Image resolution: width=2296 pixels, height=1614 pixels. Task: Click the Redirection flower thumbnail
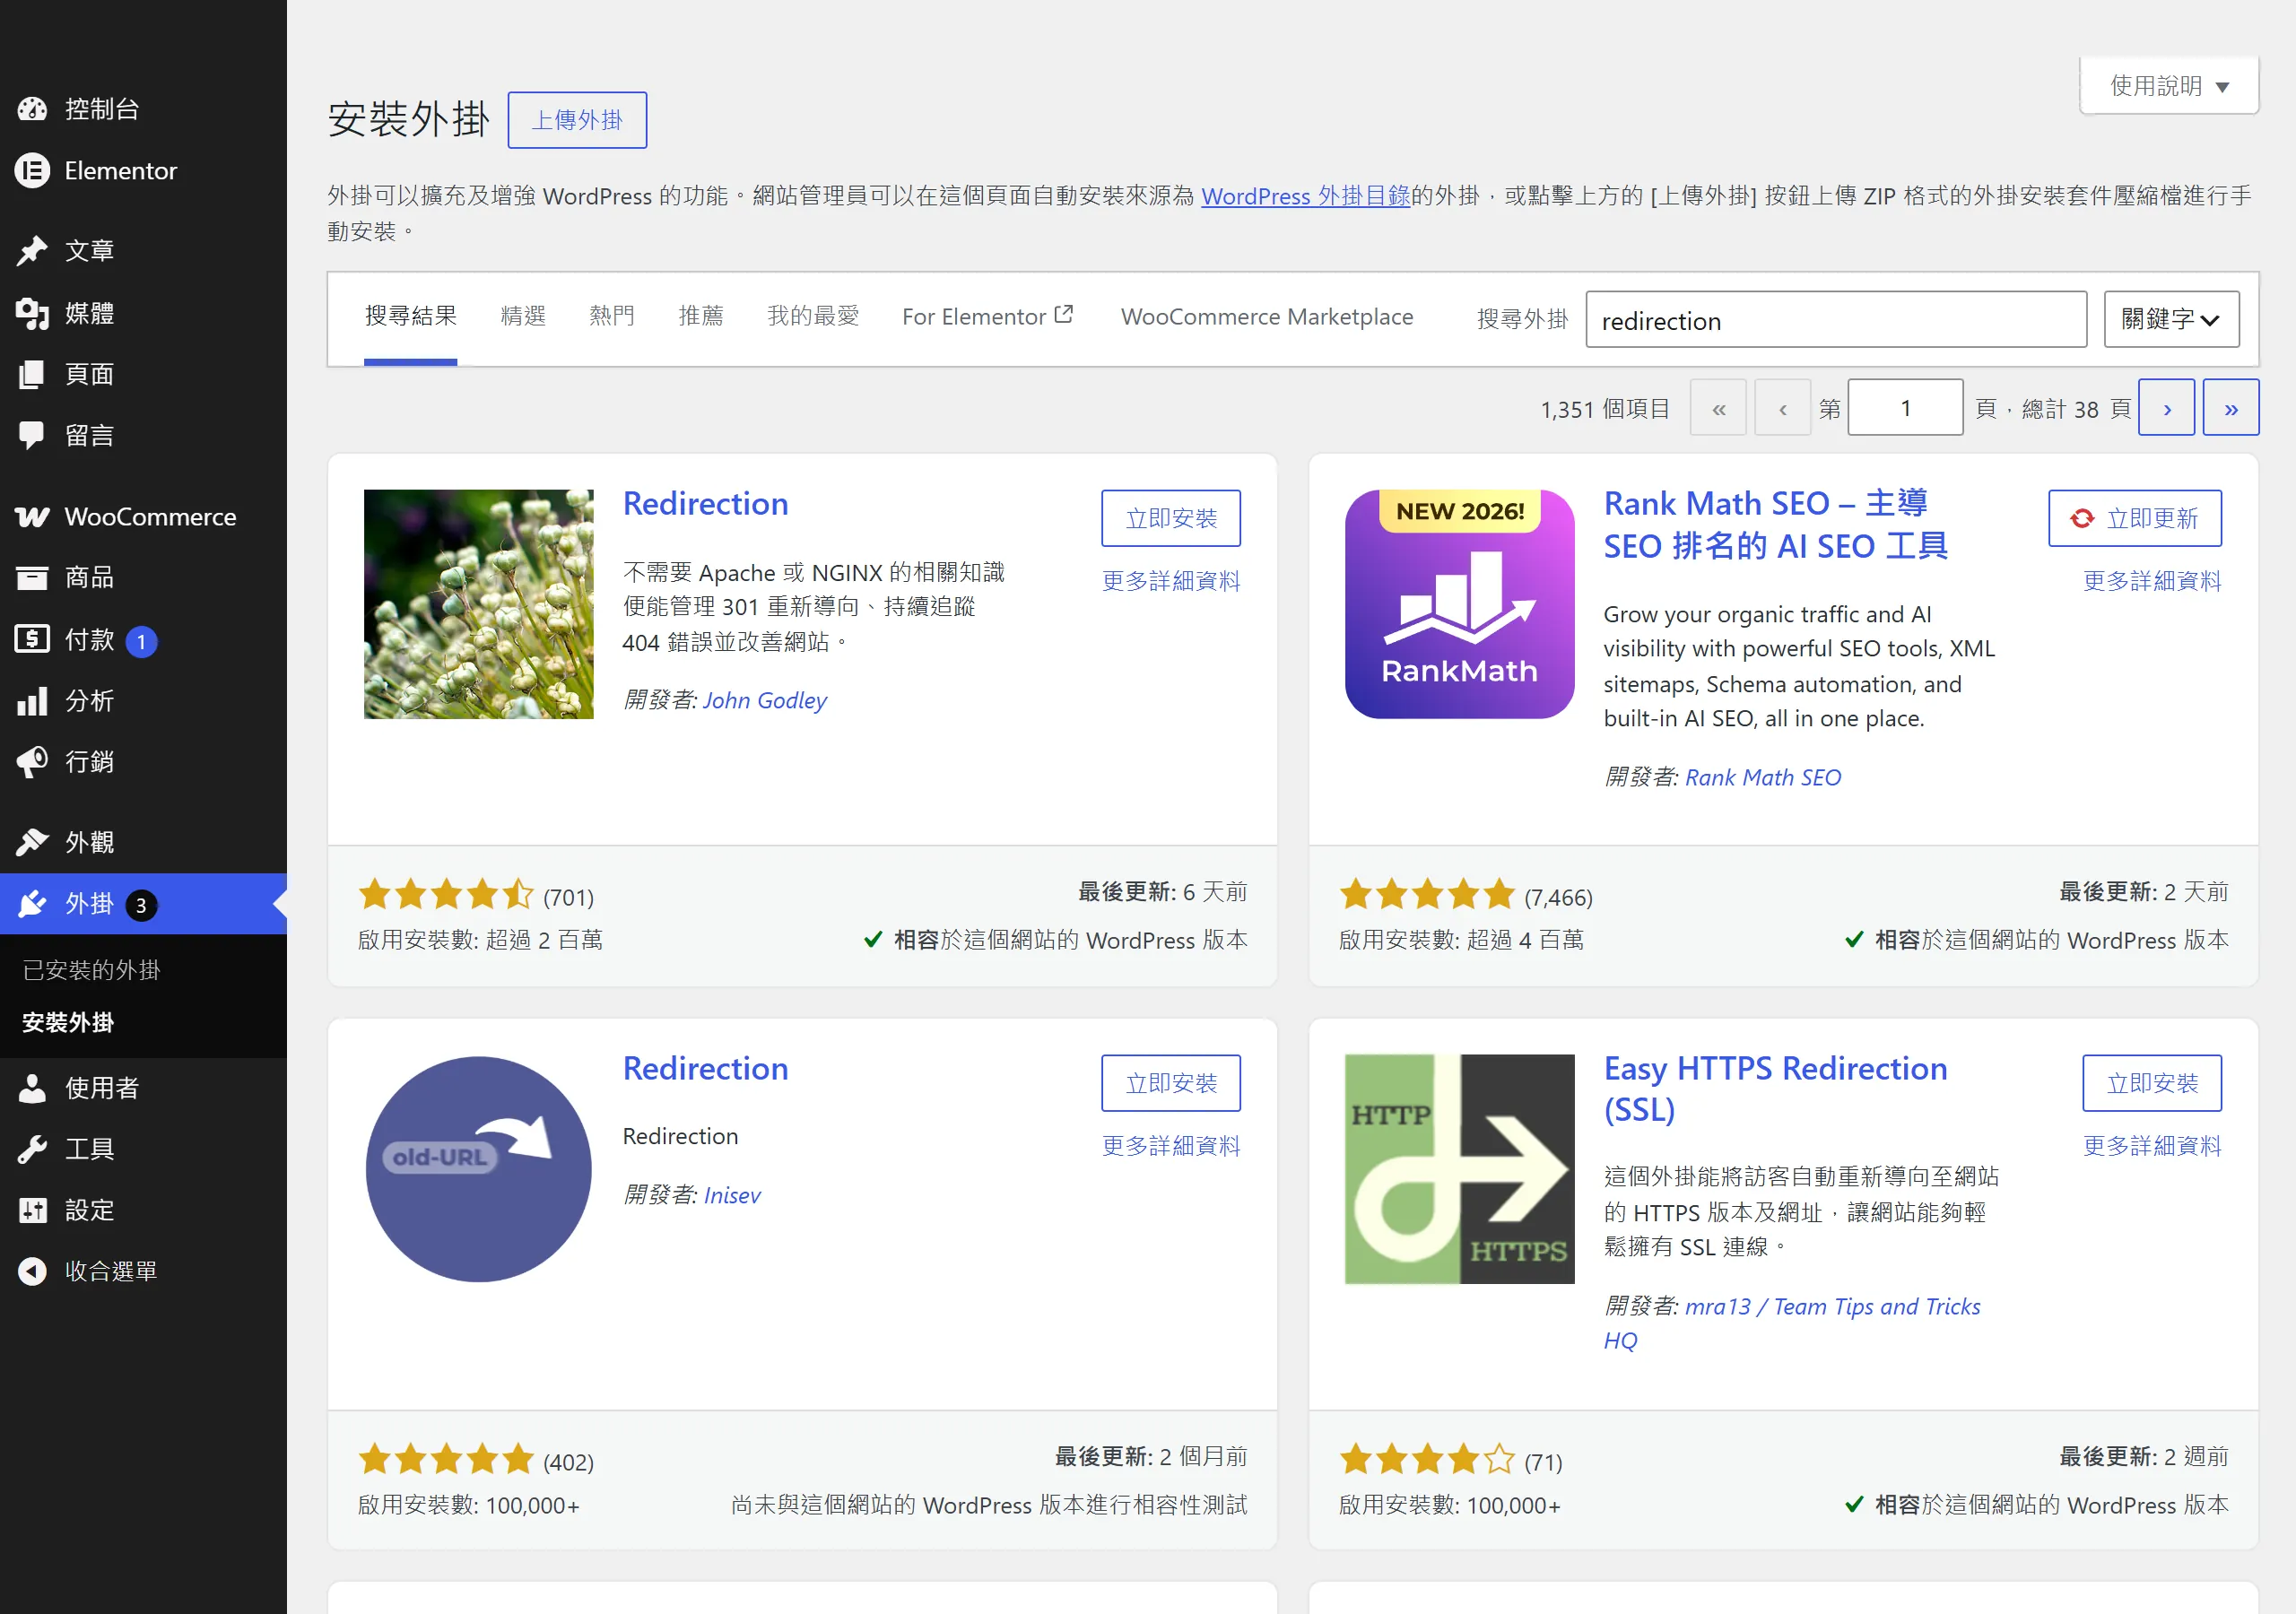478,604
